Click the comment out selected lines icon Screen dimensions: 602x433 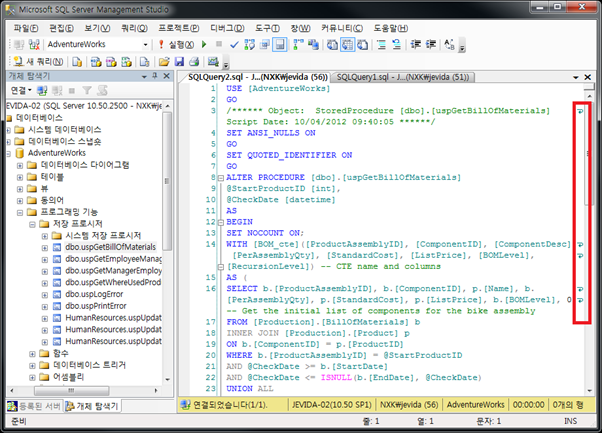(x=381, y=45)
